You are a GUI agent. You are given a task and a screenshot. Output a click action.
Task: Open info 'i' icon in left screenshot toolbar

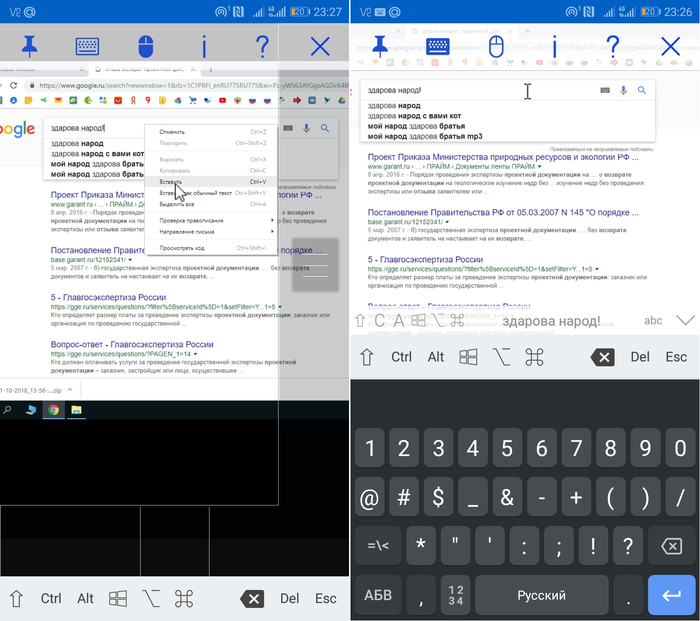coord(204,46)
